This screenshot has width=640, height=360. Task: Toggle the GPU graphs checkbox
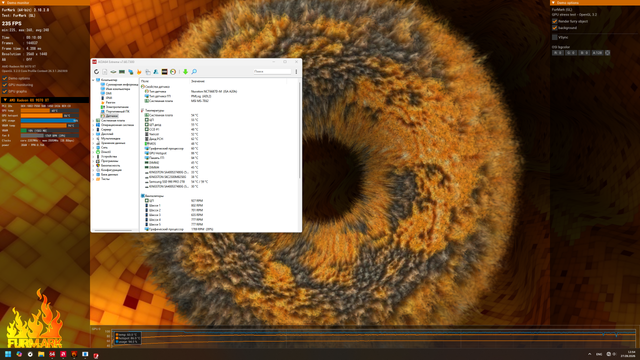(5, 91)
